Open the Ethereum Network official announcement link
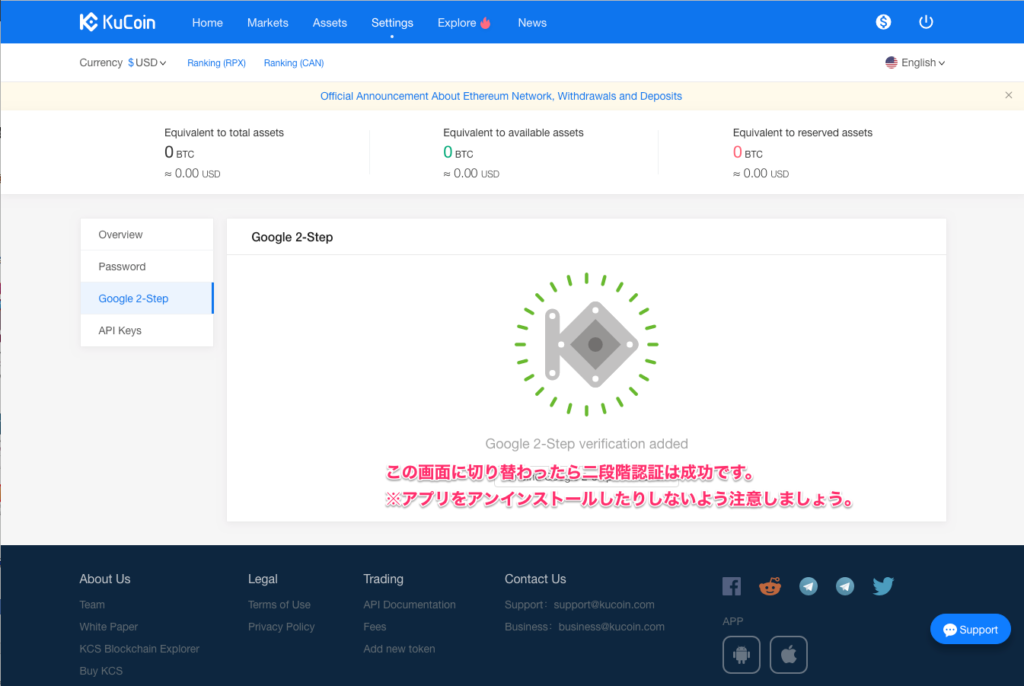Image resolution: width=1024 pixels, height=686 pixels. [501, 96]
